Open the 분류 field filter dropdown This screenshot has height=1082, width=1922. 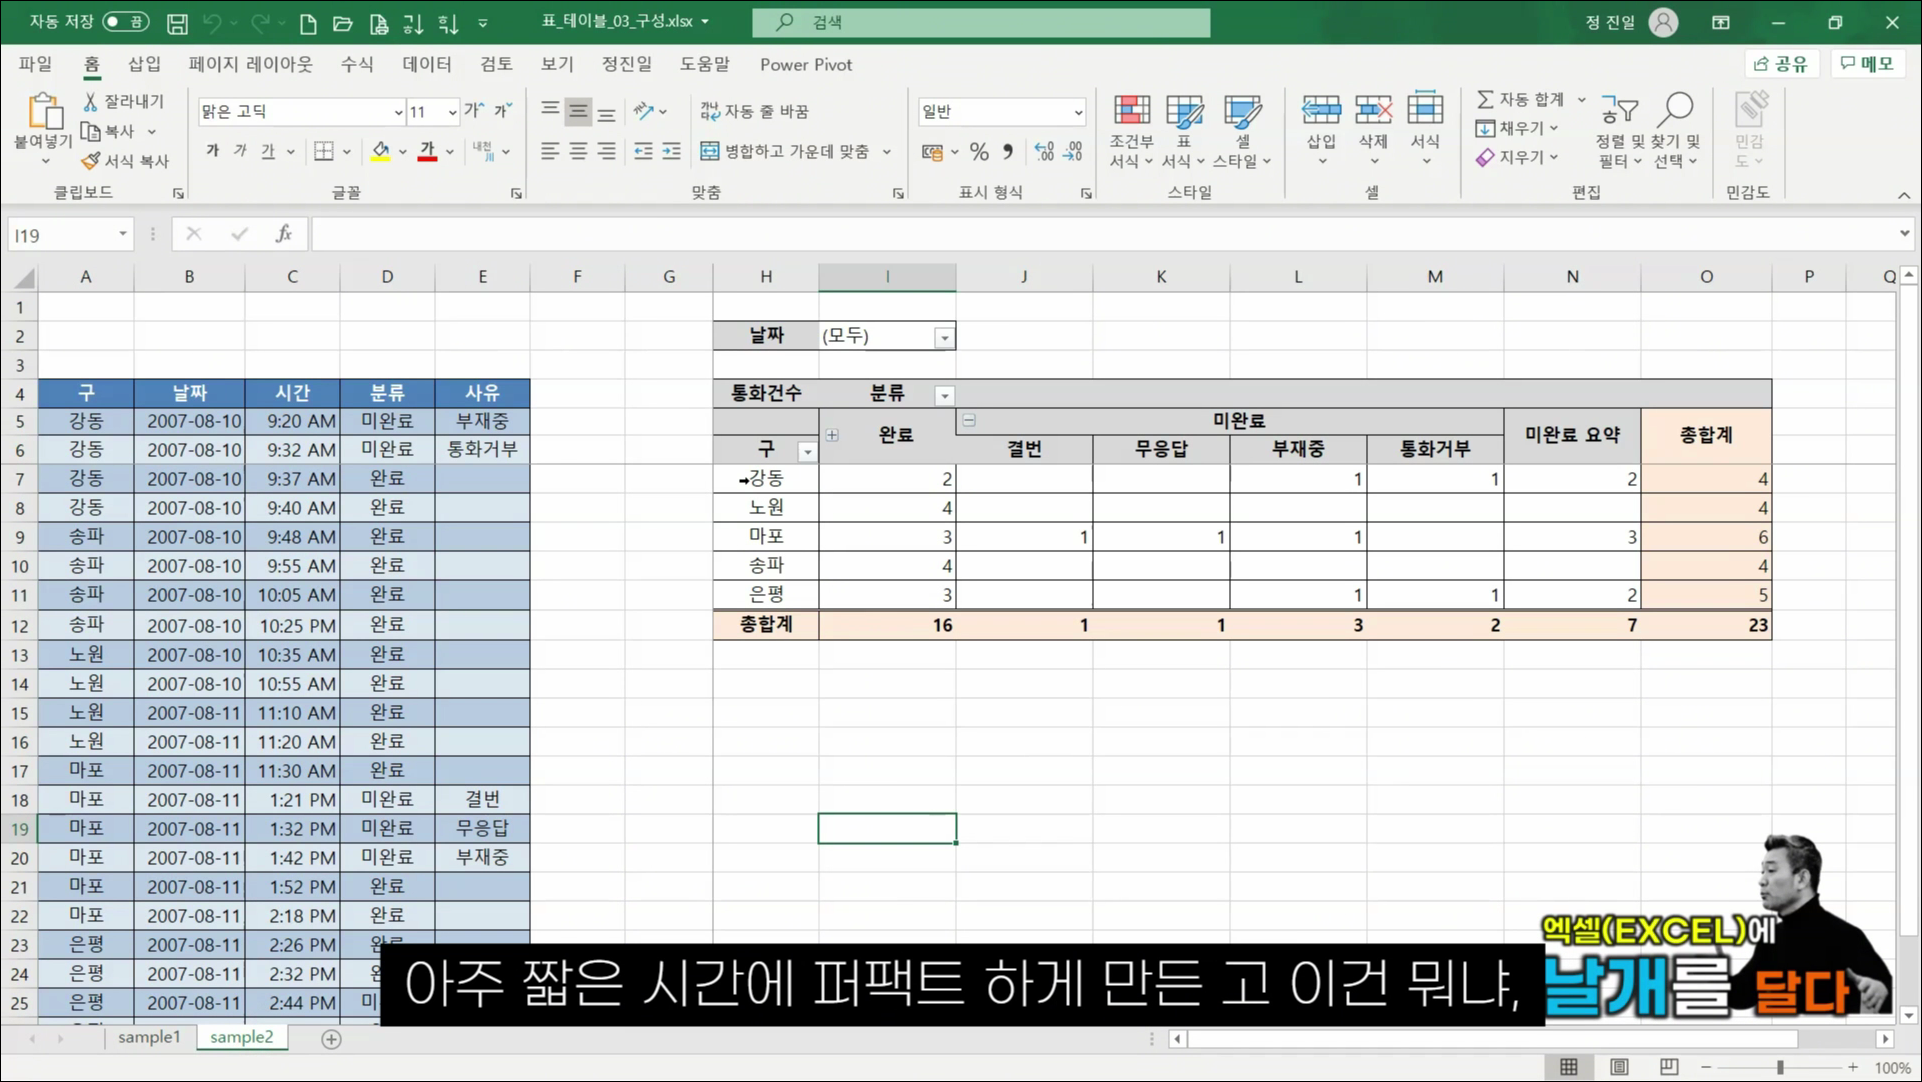tap(943, 395)
